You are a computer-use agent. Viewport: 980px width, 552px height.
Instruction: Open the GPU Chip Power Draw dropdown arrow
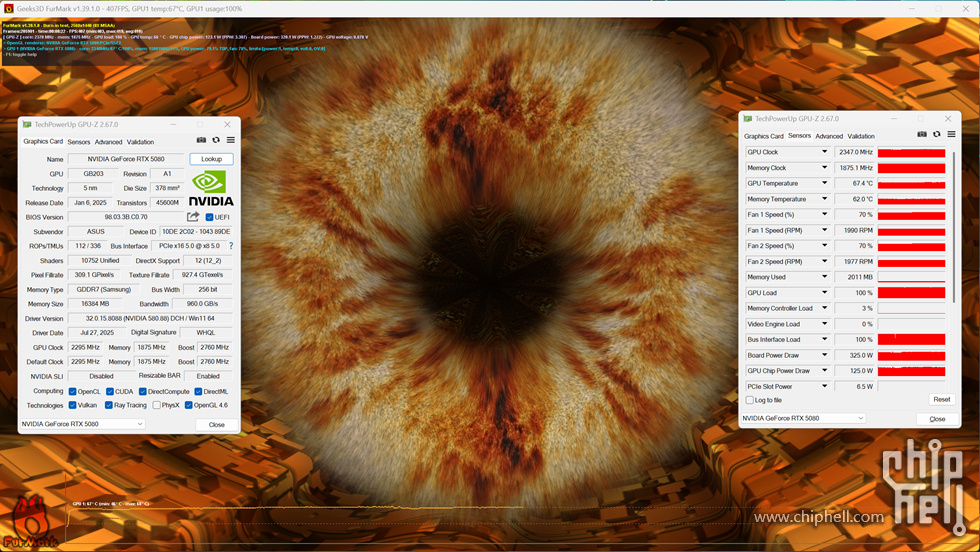point(824,371)
